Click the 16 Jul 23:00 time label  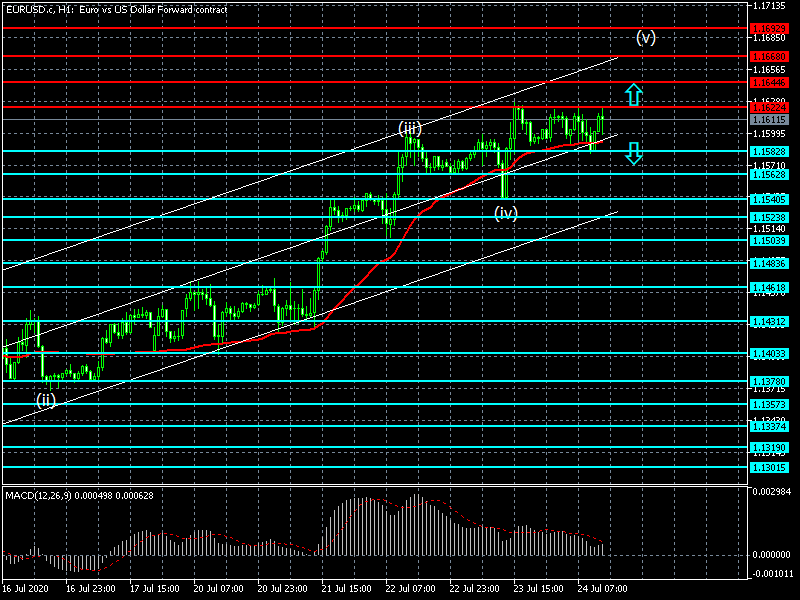91,589
